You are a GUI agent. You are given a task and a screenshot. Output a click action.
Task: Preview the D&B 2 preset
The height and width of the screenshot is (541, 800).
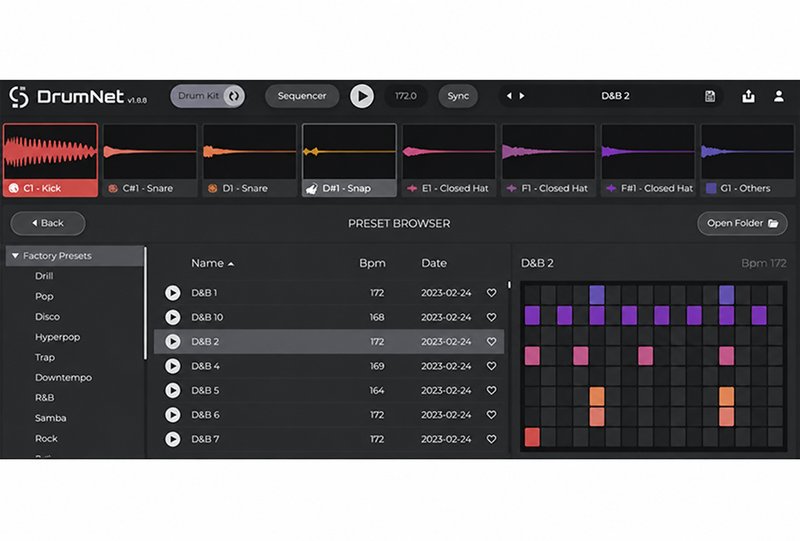(x=172, y=341)
